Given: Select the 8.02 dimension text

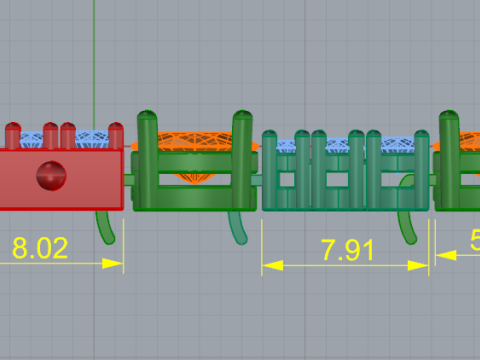Looking at the screenshot, I should pos(40,248).
